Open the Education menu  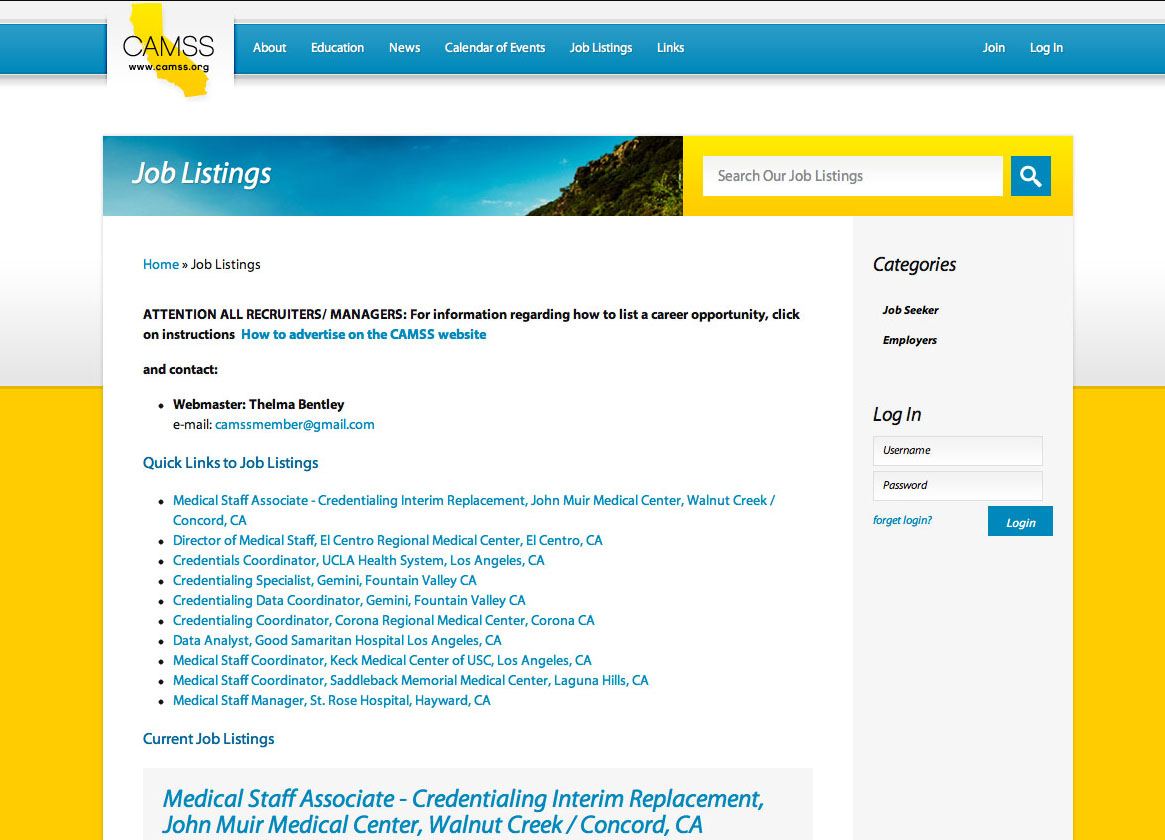337,48
